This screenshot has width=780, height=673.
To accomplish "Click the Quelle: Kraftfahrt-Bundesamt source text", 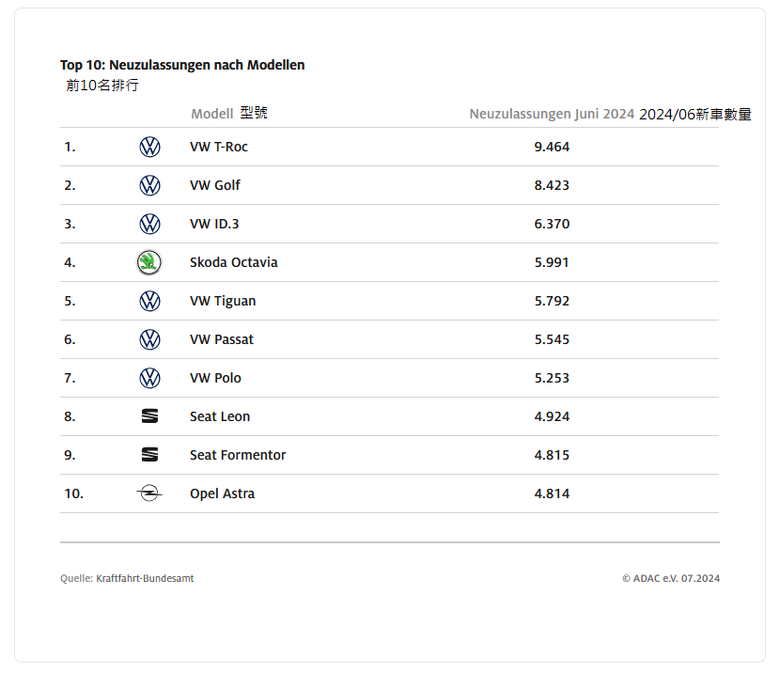I will [127, 579].
